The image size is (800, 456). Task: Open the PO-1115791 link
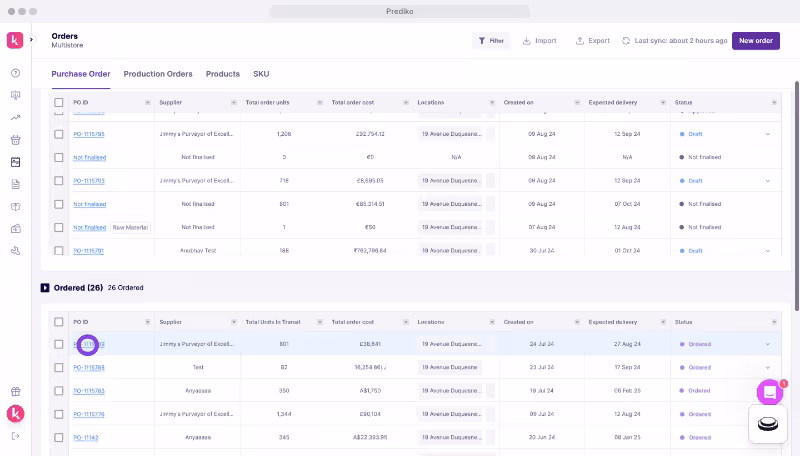[x=88, y=250]
